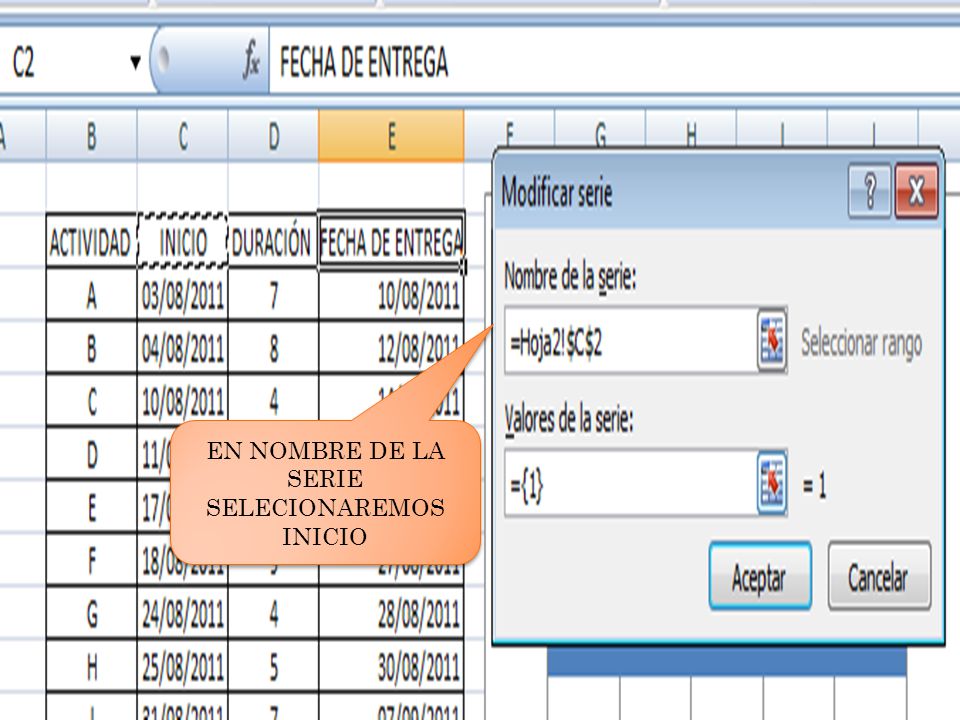Open the help button in Modificar serie dialog
This screenshot has width=960, height=720.
coord(869,191)
